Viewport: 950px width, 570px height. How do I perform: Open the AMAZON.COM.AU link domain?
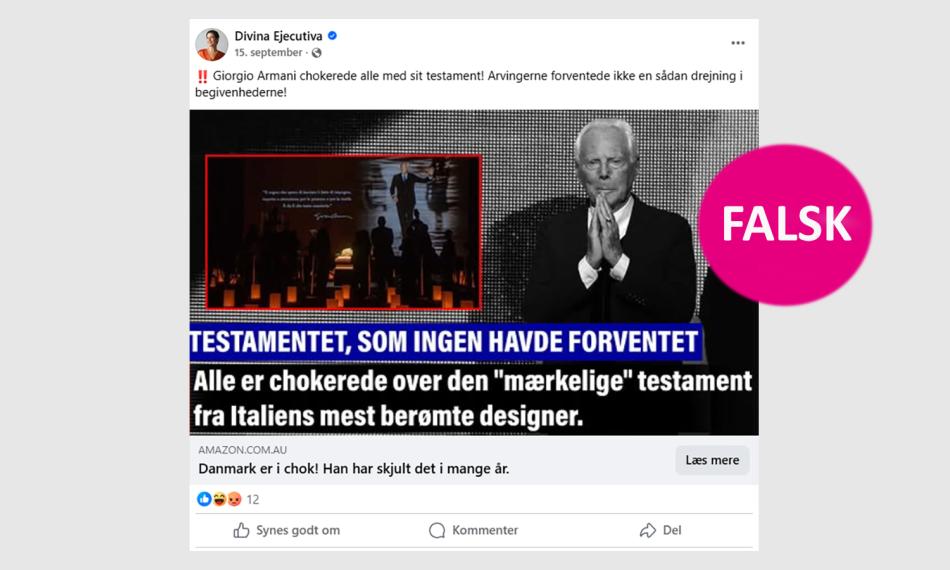click(x=242, y=450)
